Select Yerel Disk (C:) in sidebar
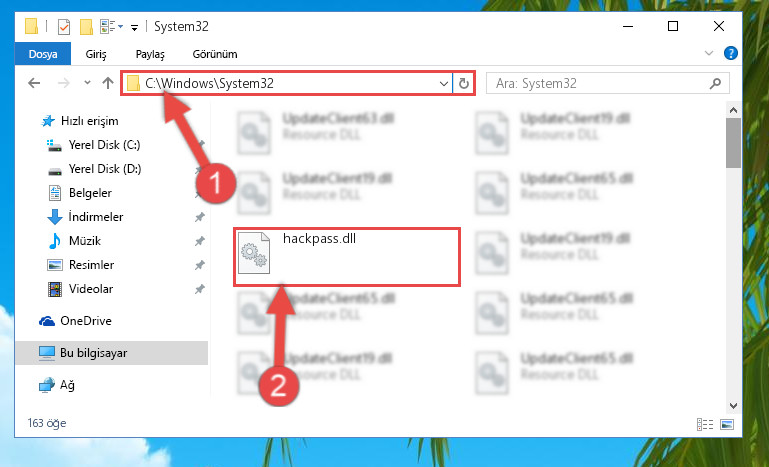 click(x=104, y=145)
